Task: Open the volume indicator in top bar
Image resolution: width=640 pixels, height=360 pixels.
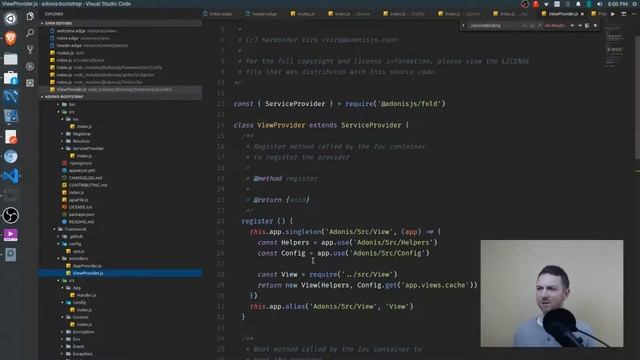Action: tap(599, 4)
